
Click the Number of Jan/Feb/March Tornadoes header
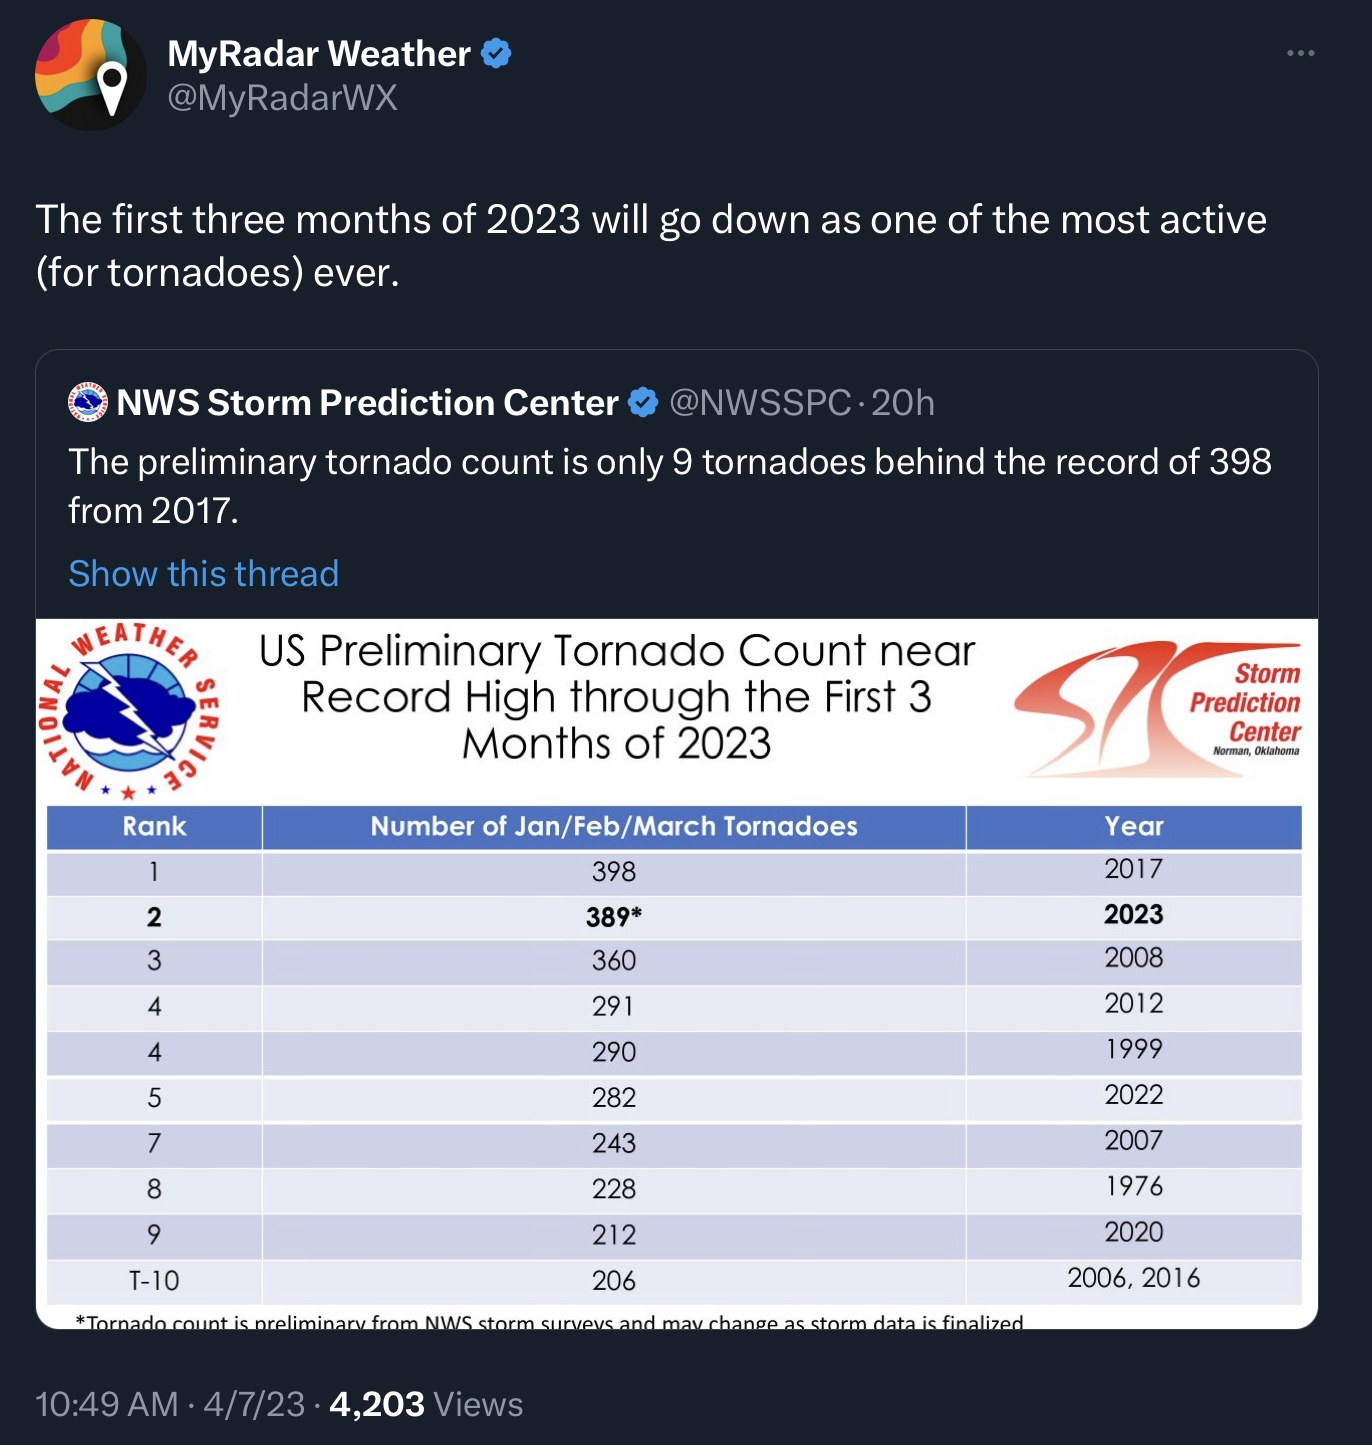(x=613, y=826)
